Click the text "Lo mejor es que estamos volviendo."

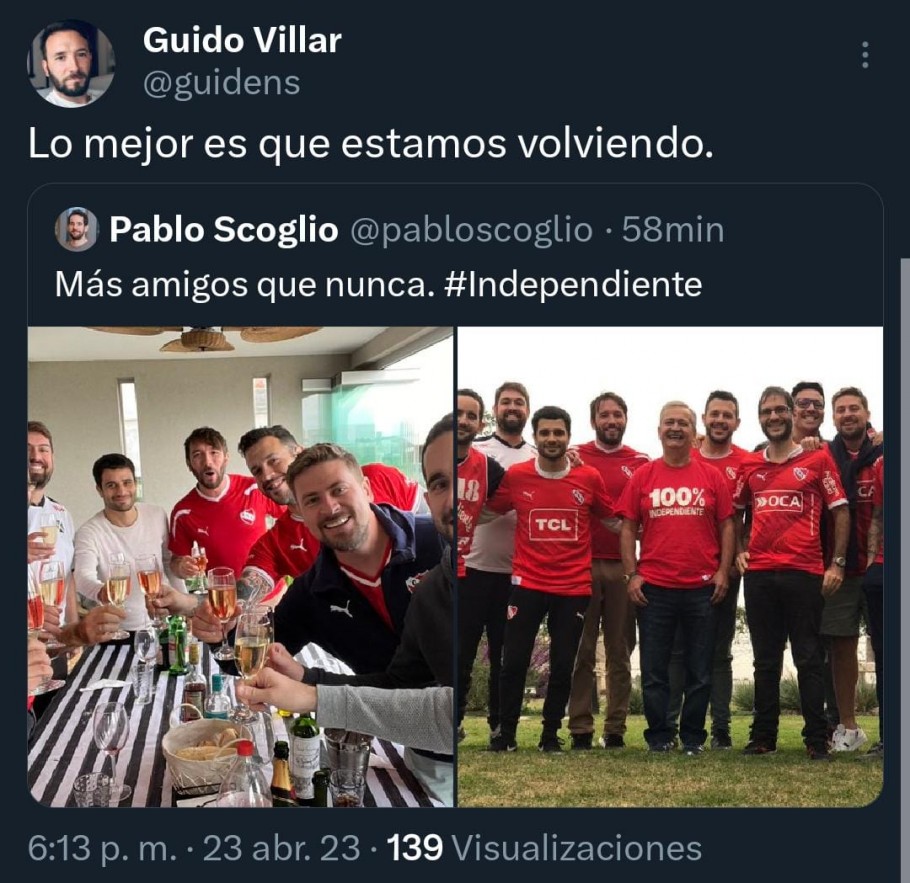pos(370,144)
